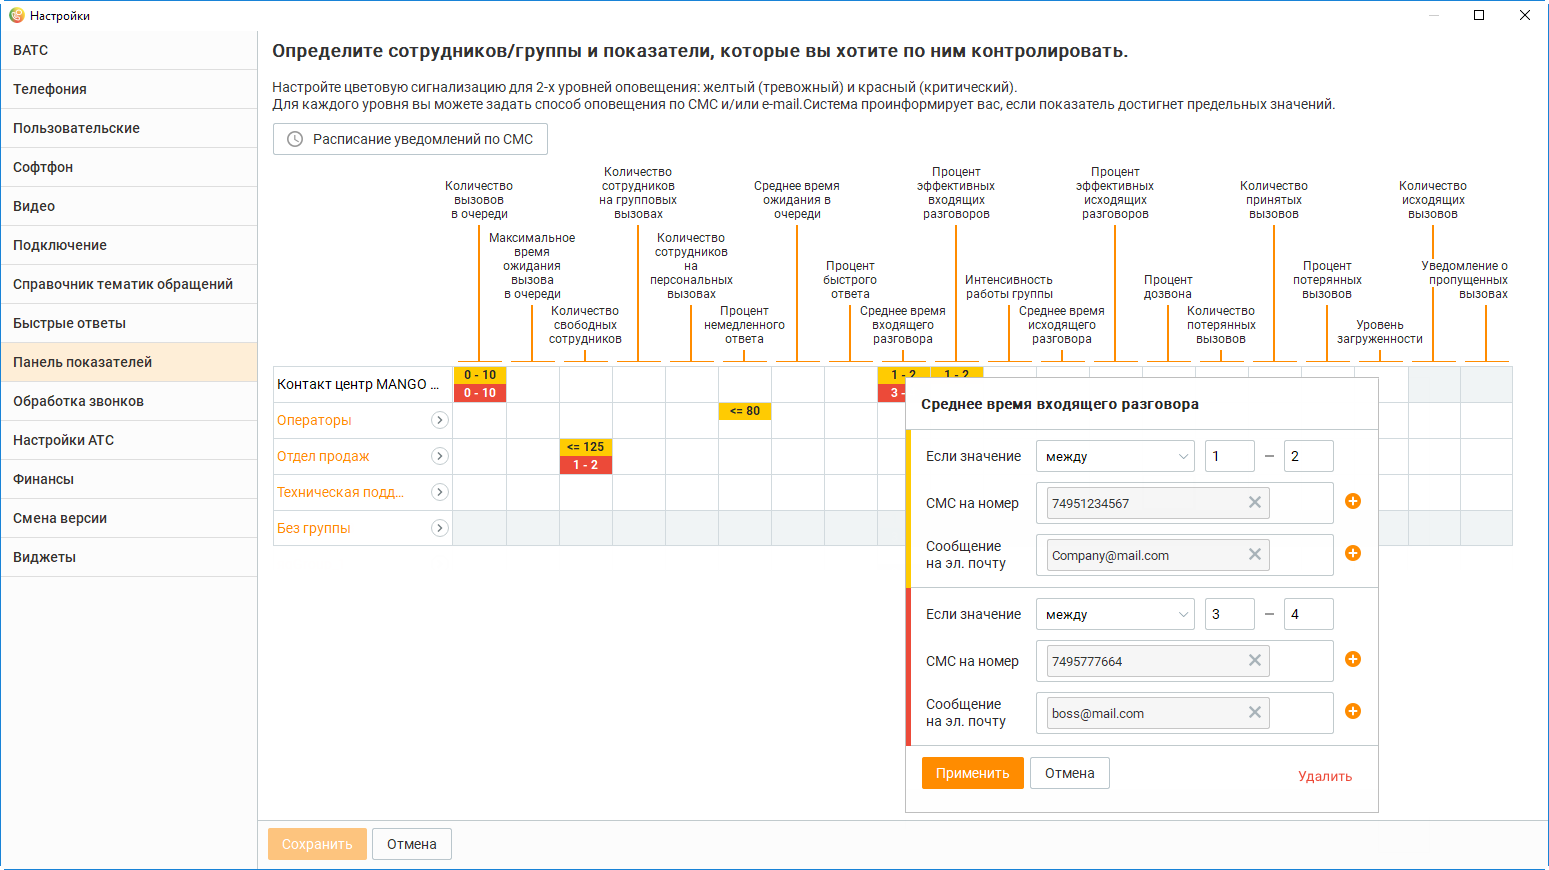Apply the threshold settings with Применить
Viewport: 1549px width, 870px height.
point(972,773)
